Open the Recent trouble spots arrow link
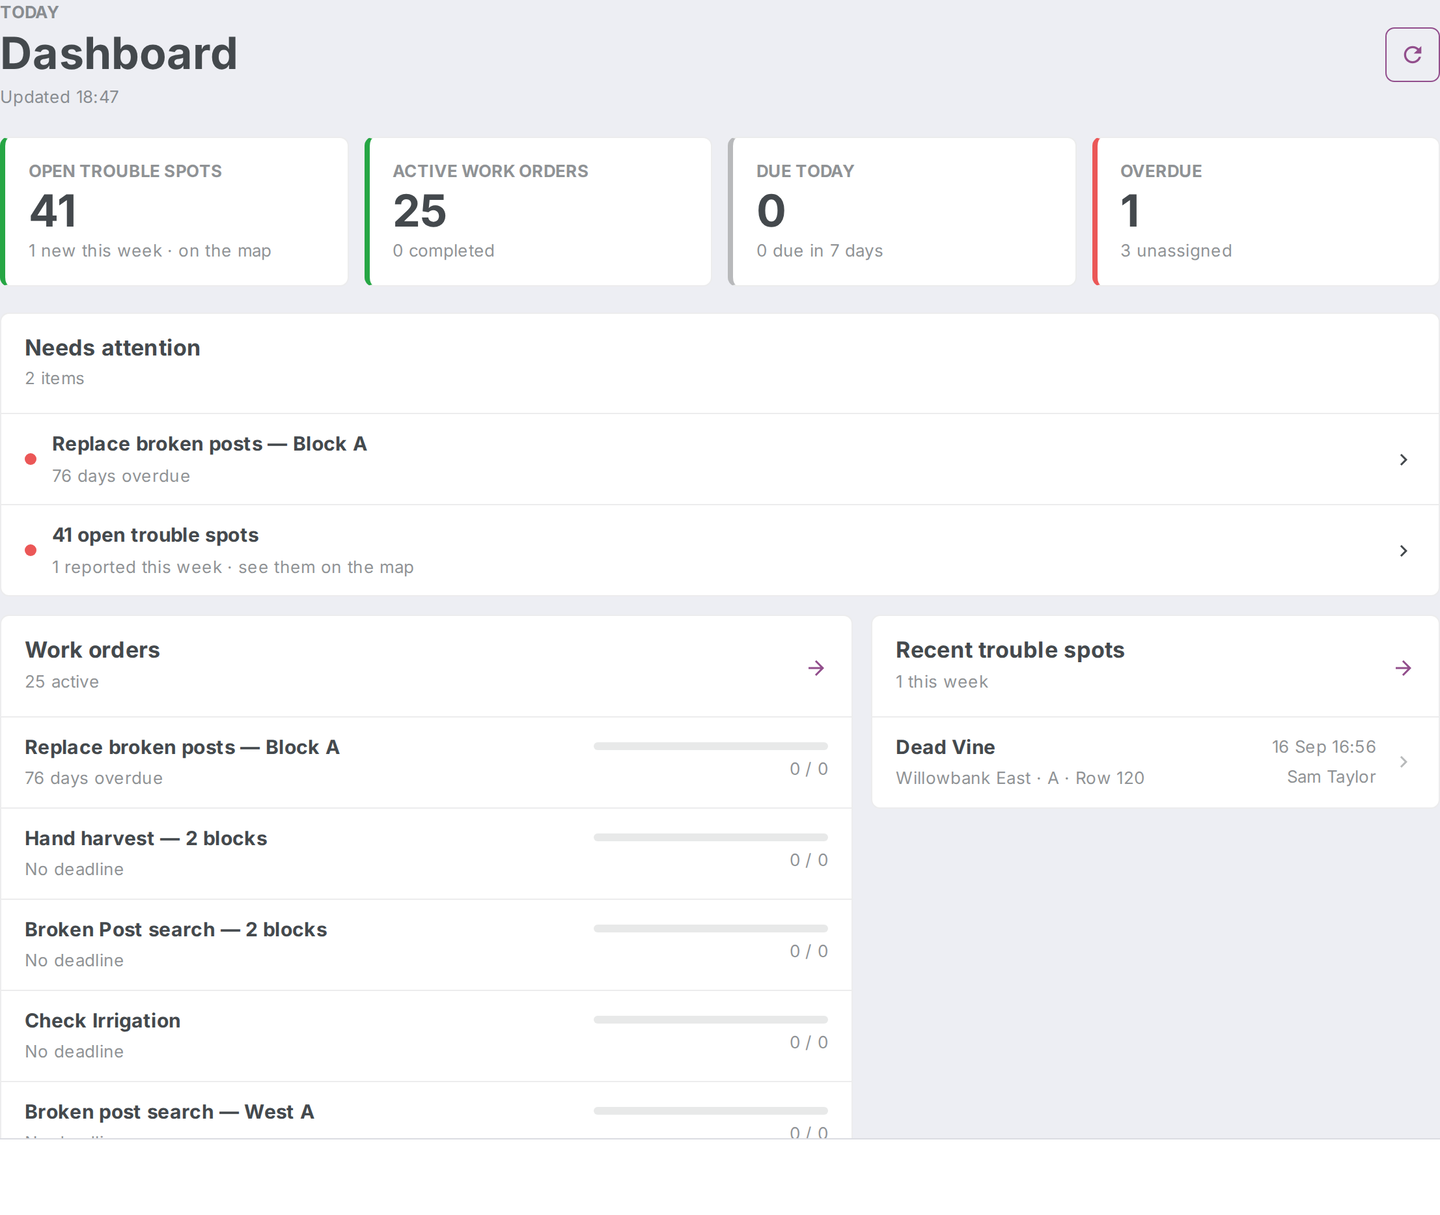 [x=1403, y=668]
